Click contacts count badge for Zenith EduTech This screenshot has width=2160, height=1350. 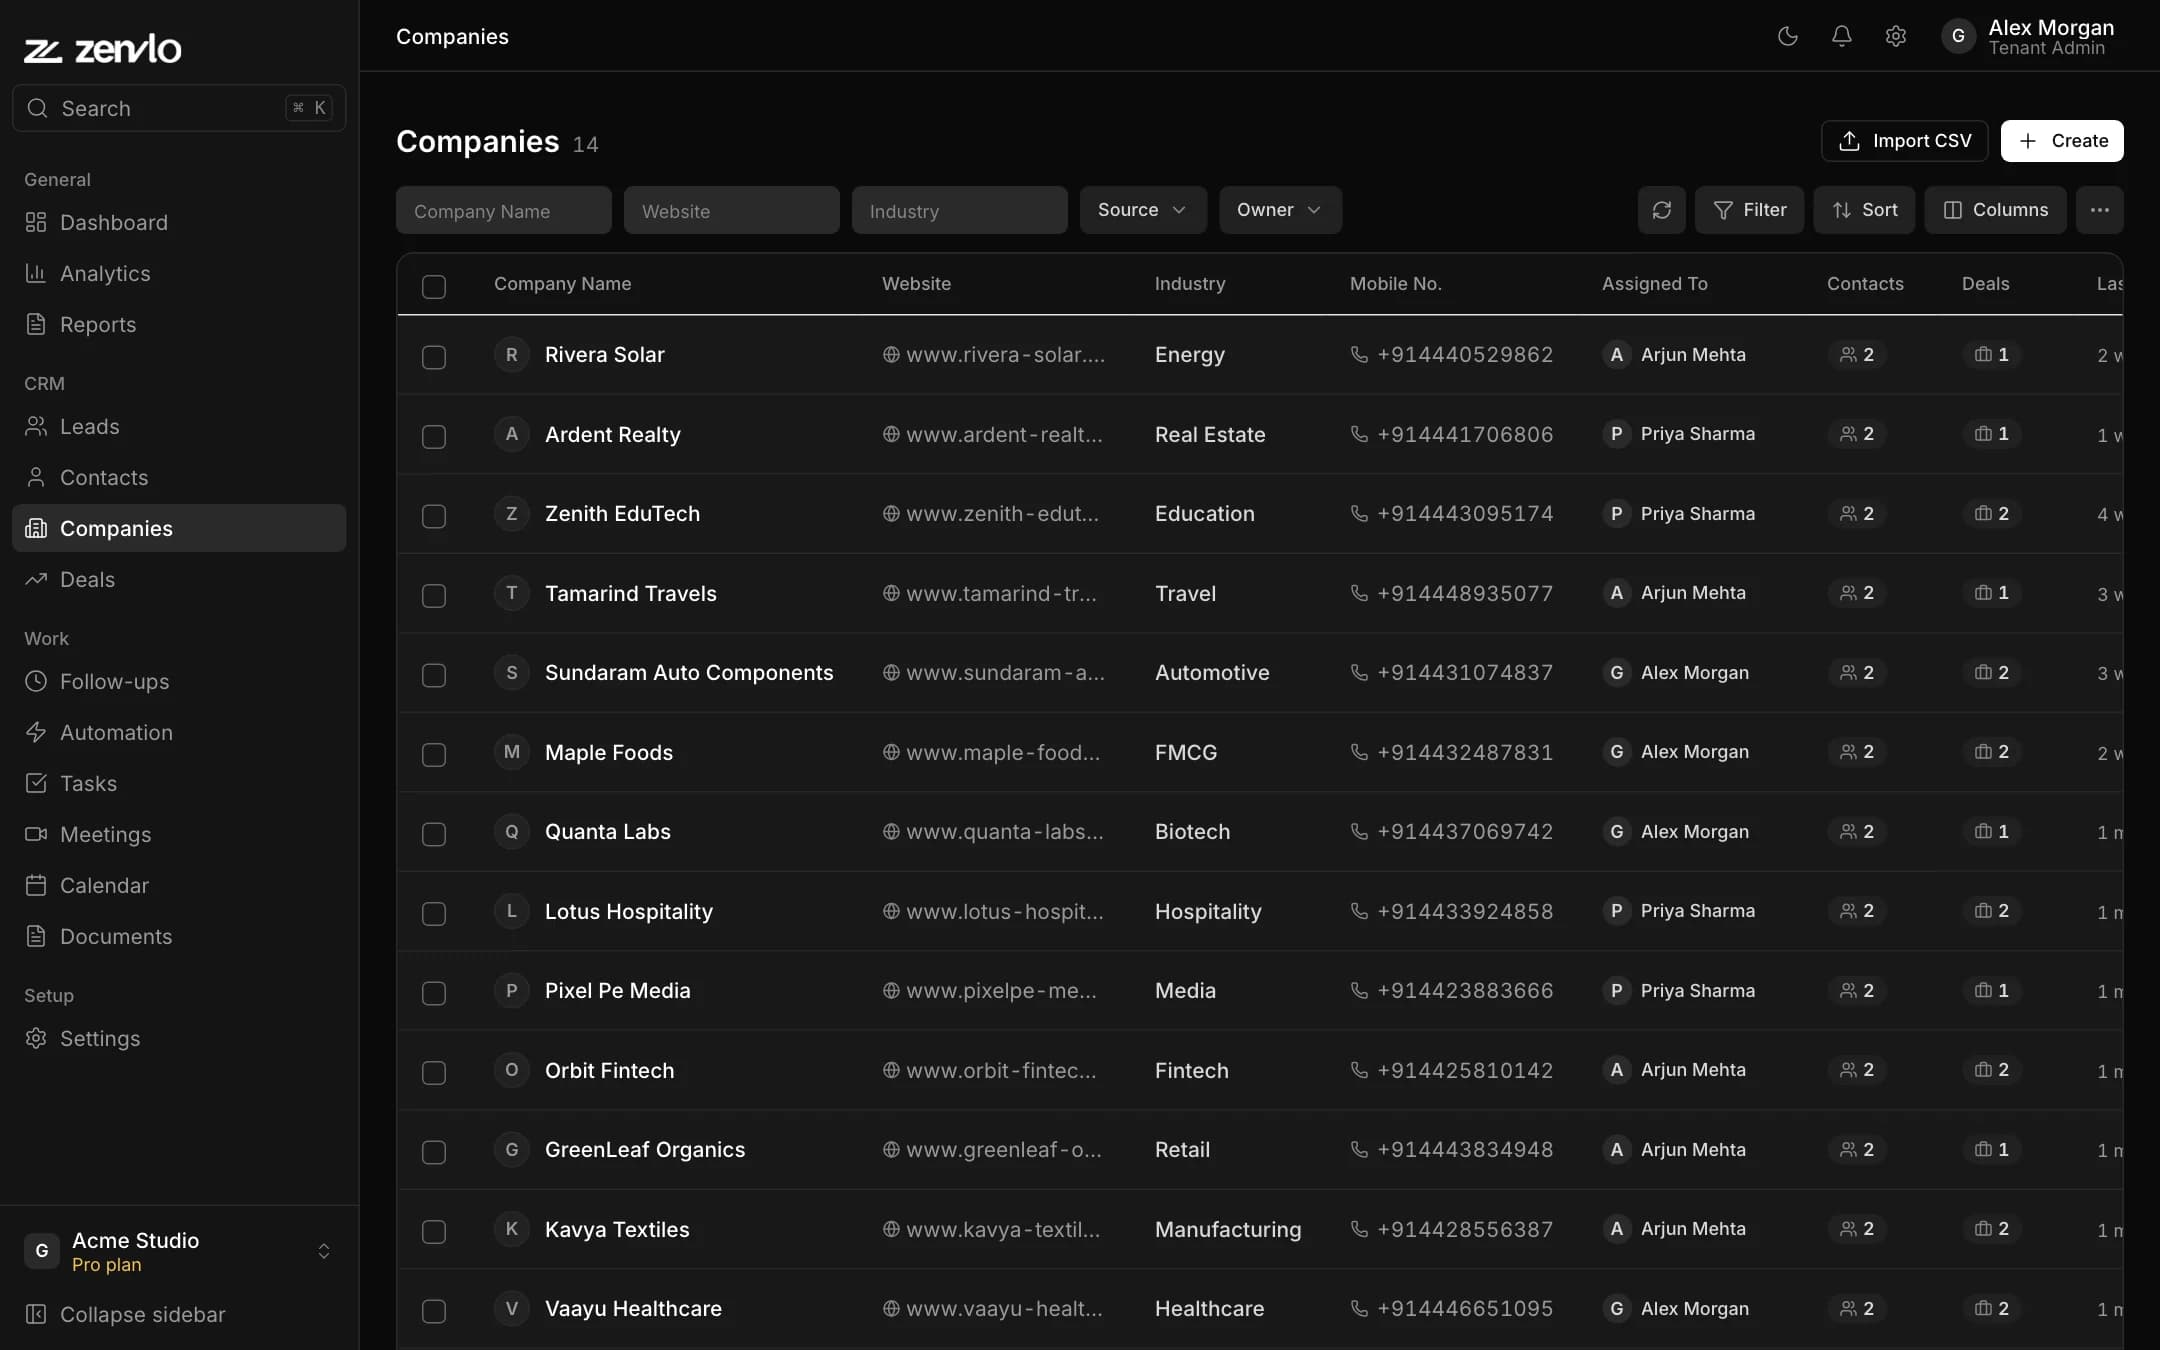coord(1857,514)
